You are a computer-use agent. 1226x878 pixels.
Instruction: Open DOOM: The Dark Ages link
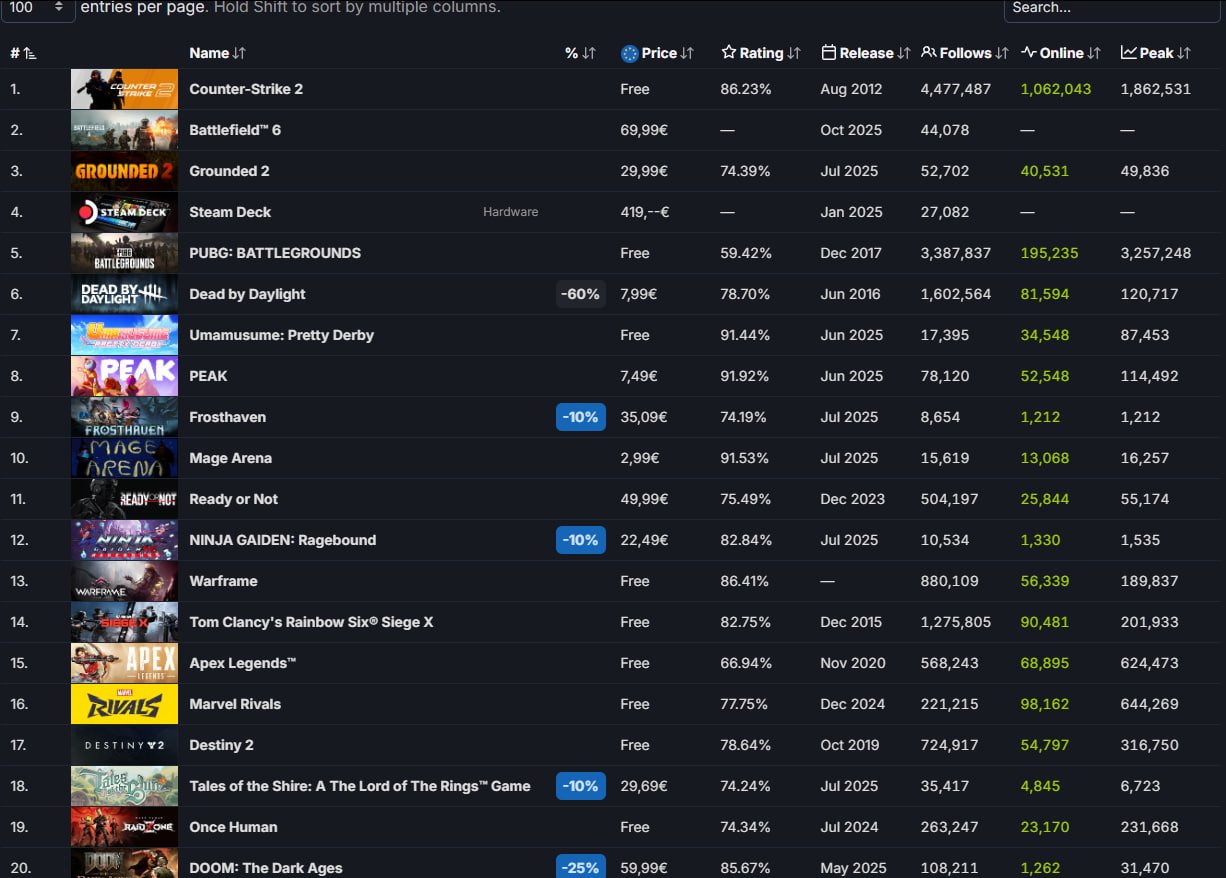[265, 867]
